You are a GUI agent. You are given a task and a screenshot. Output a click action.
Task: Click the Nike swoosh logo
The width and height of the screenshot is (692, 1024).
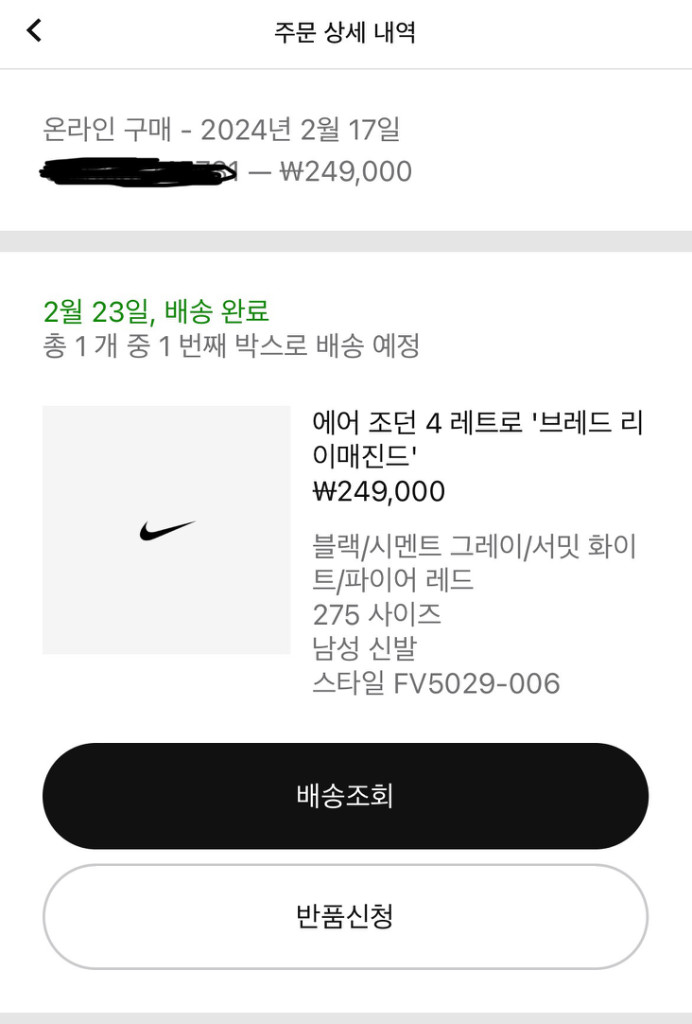[x=167, y=530]
